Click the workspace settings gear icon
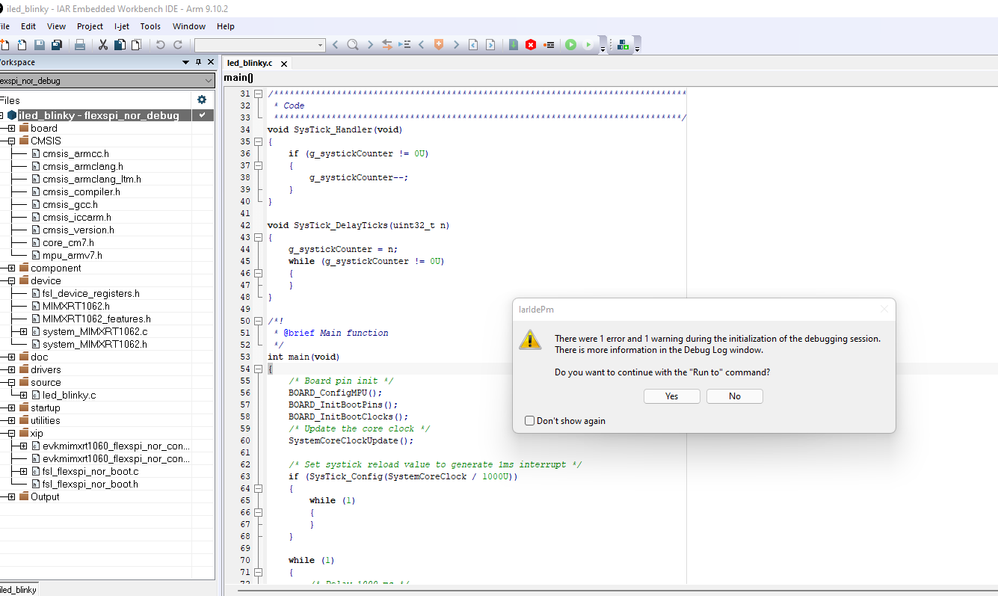Image resolution: width=998 pixels, height=596 pixels. pos(202,99)
